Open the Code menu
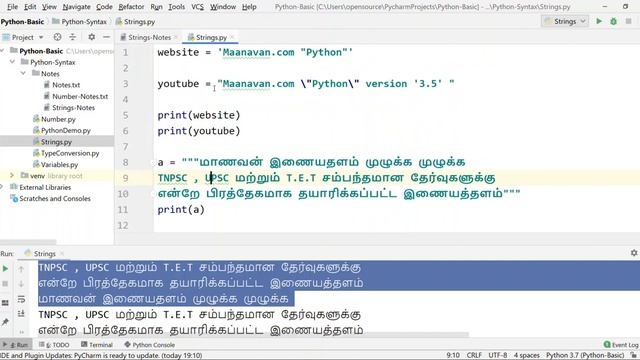Image resolution: width=640 pixels, height=360 pixels. tap(104, 7)
